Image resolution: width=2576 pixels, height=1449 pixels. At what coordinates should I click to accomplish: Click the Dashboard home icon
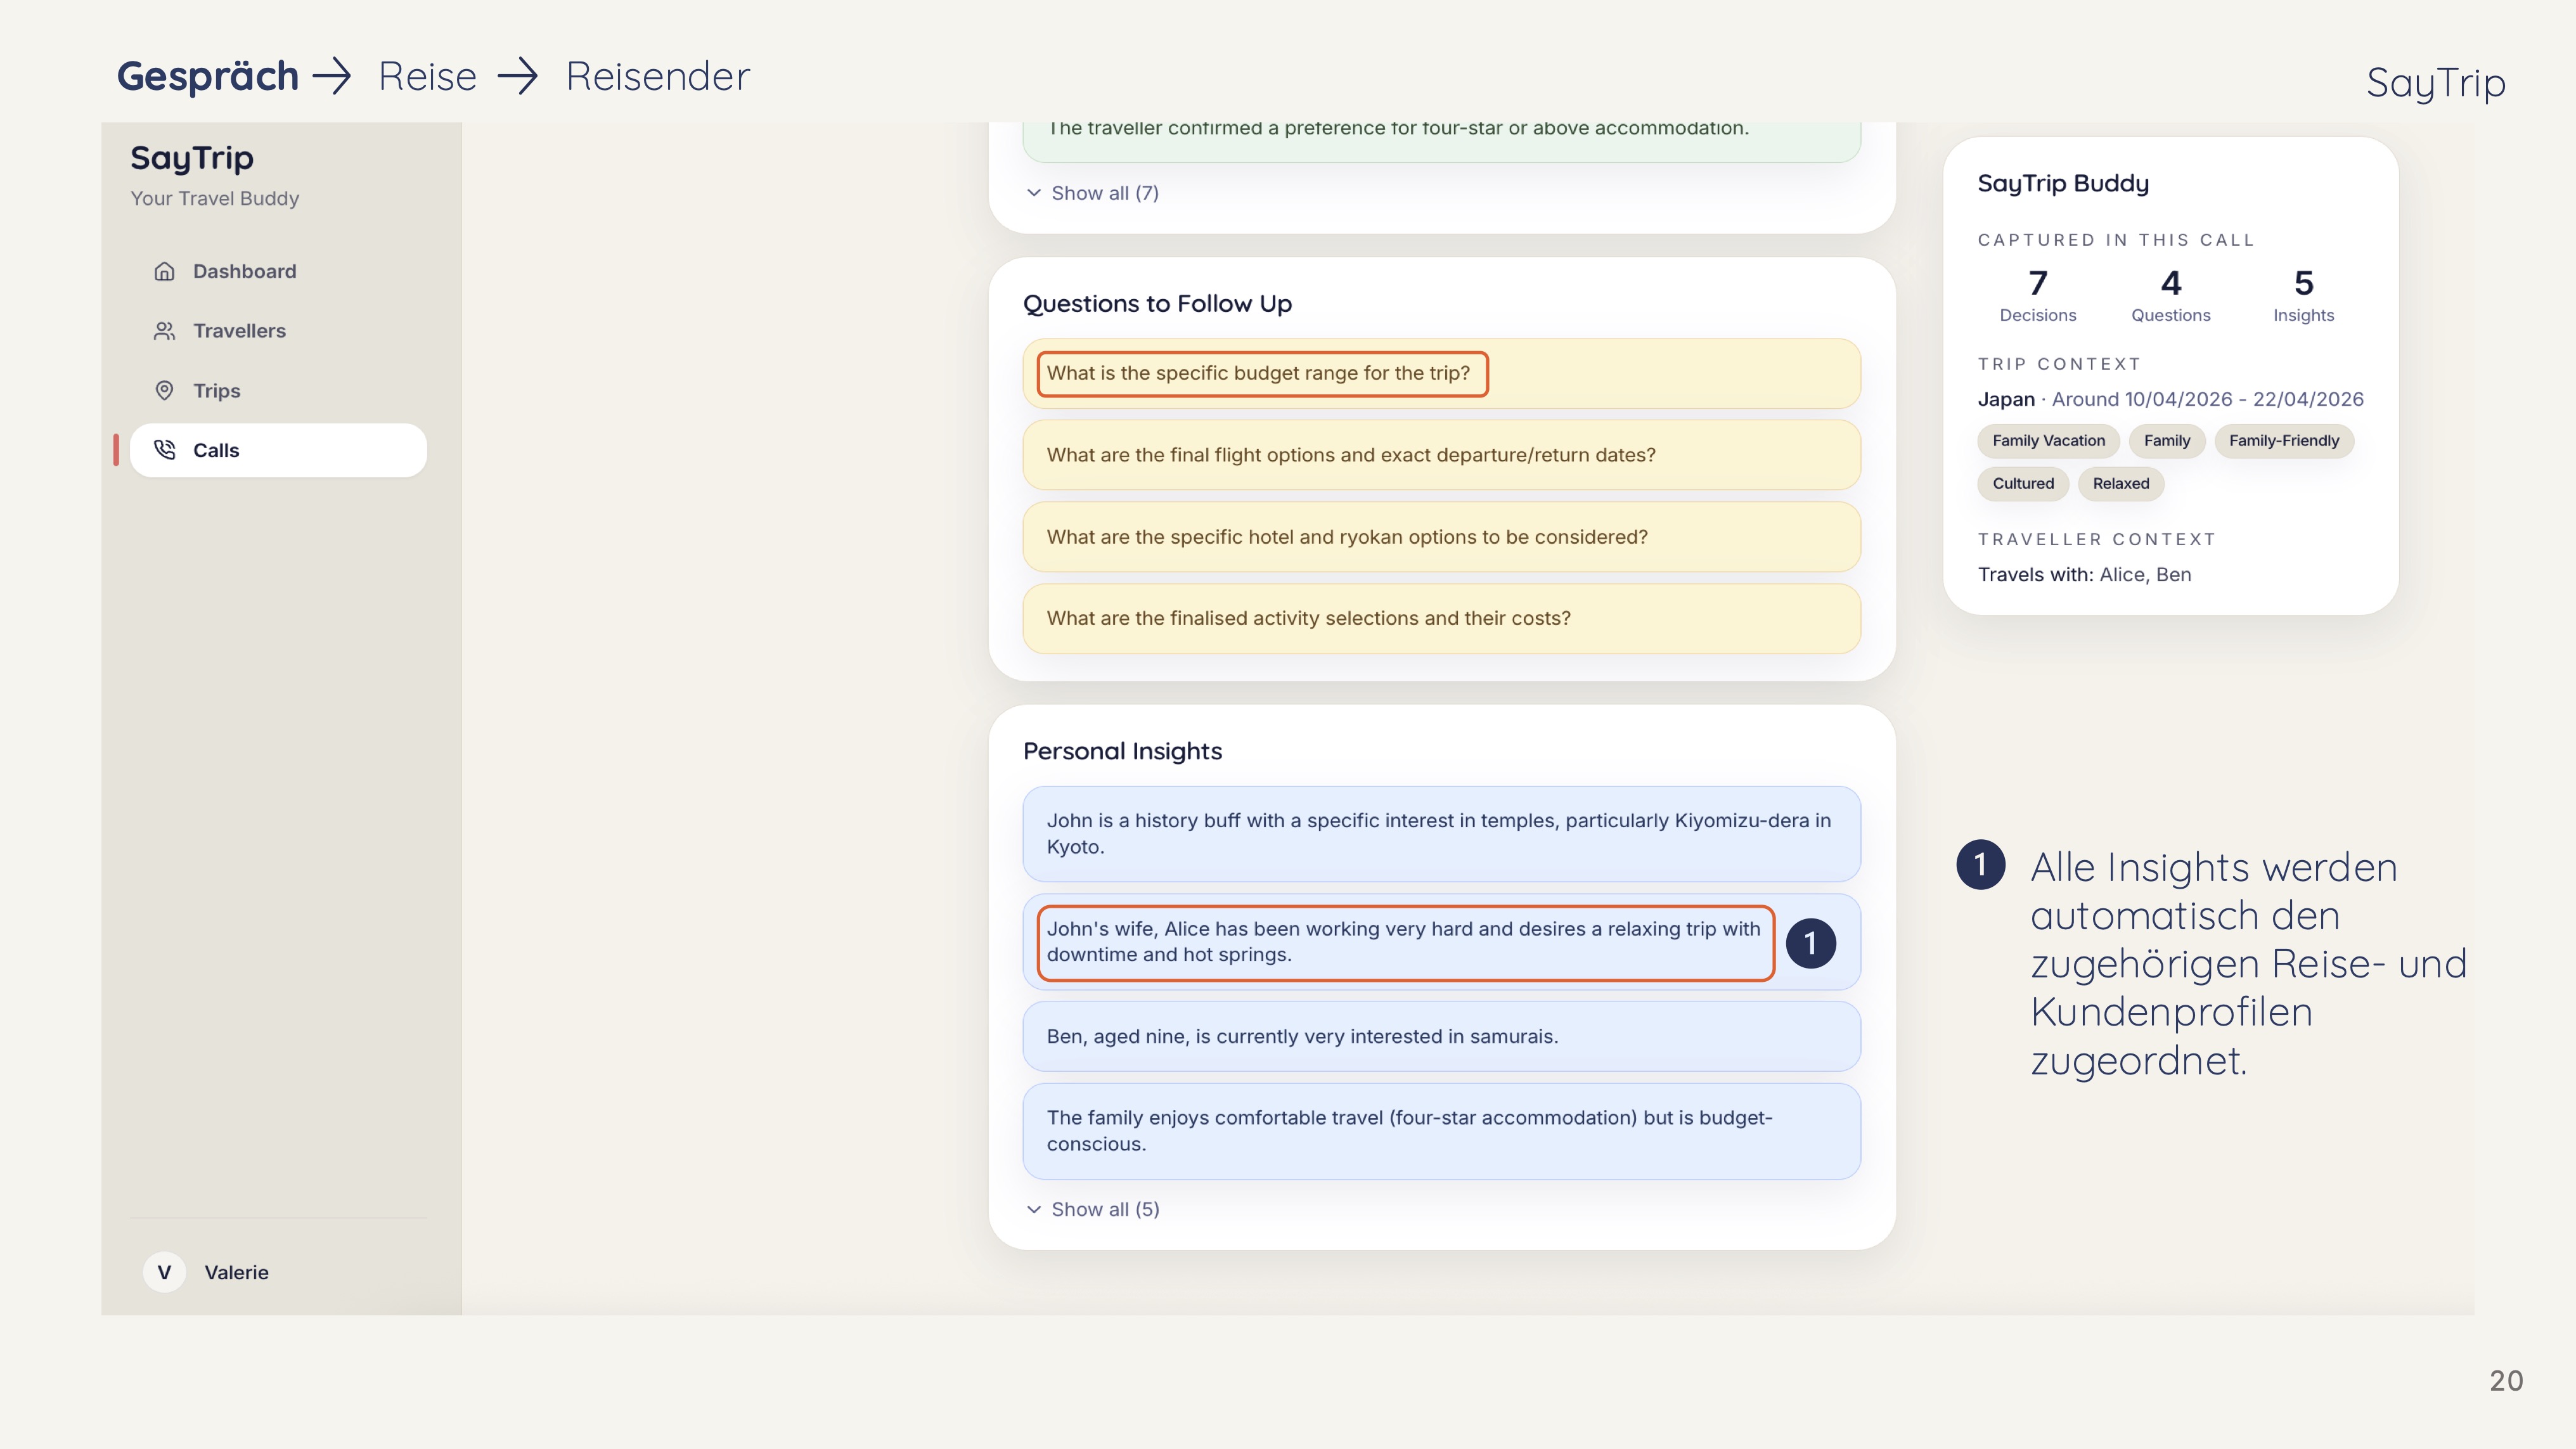coord(165,271)
